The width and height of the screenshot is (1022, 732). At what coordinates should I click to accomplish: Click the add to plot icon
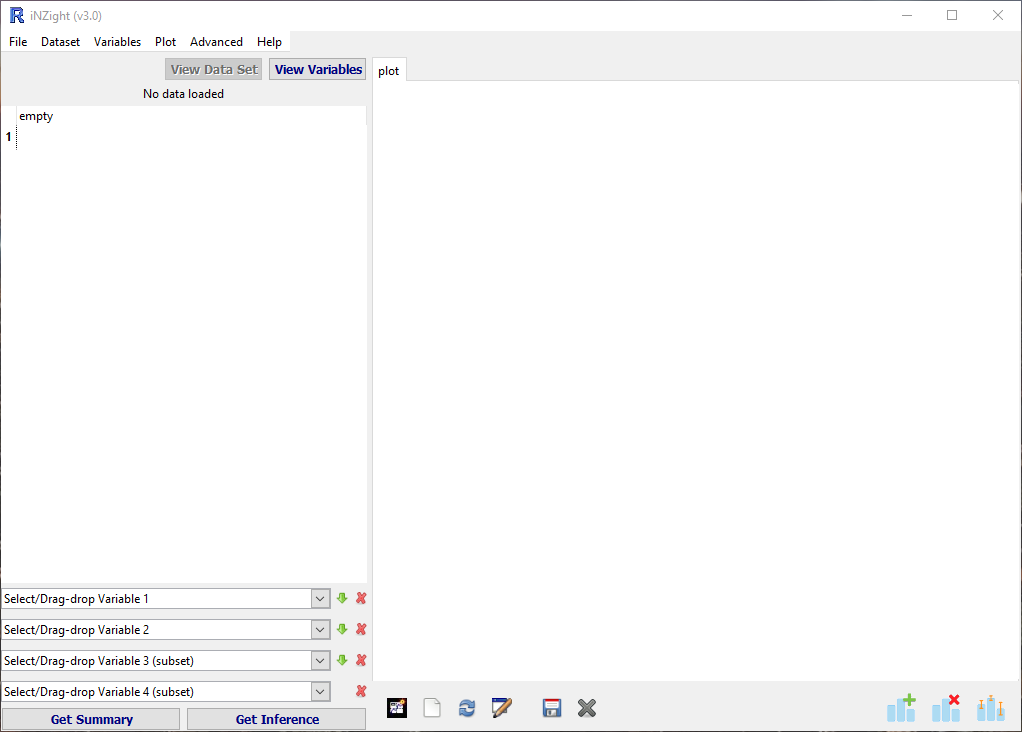click(x=901, y=708)
